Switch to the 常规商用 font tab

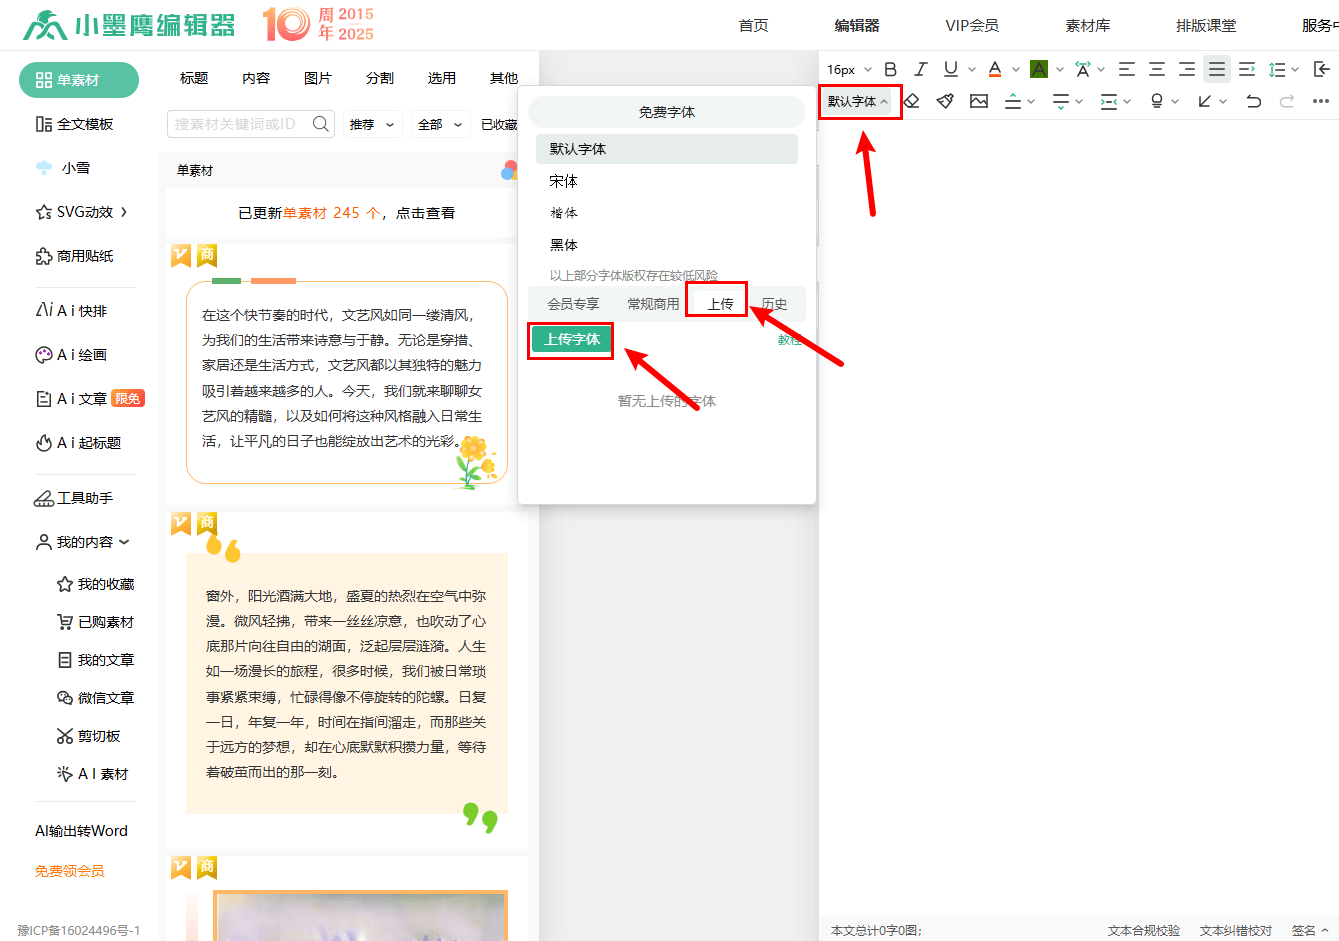click(x=654, y=303)
